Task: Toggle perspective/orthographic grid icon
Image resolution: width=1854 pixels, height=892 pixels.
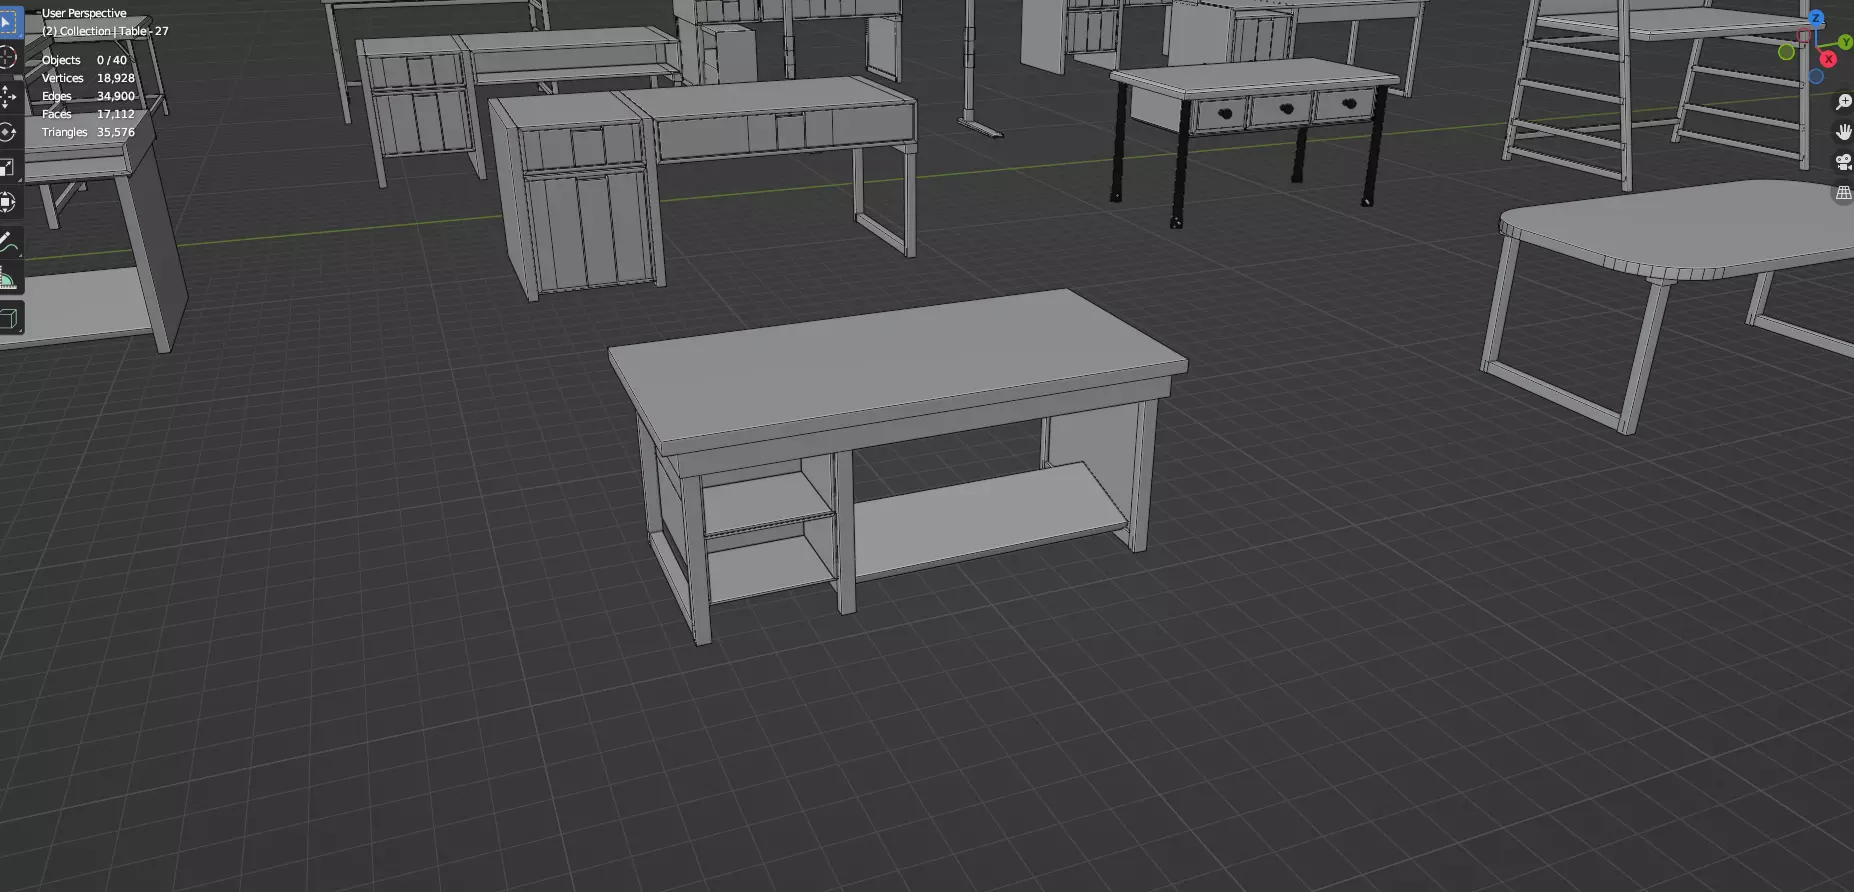Action: [1843, 193]
